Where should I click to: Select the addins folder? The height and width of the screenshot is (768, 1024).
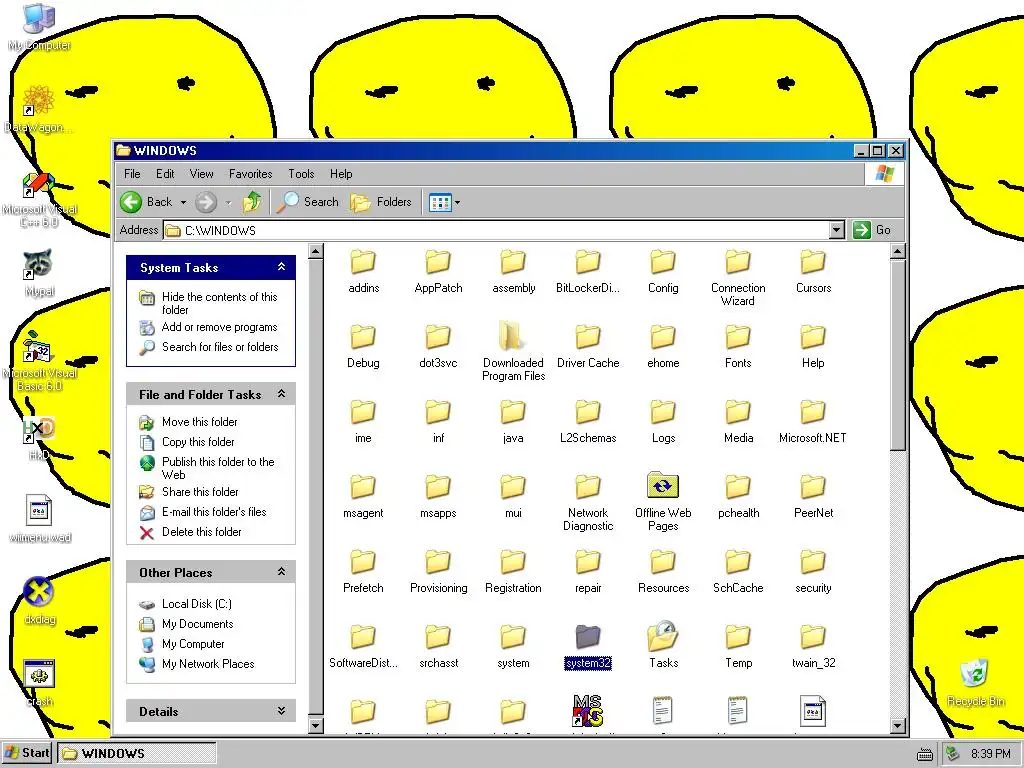(363, 262)
